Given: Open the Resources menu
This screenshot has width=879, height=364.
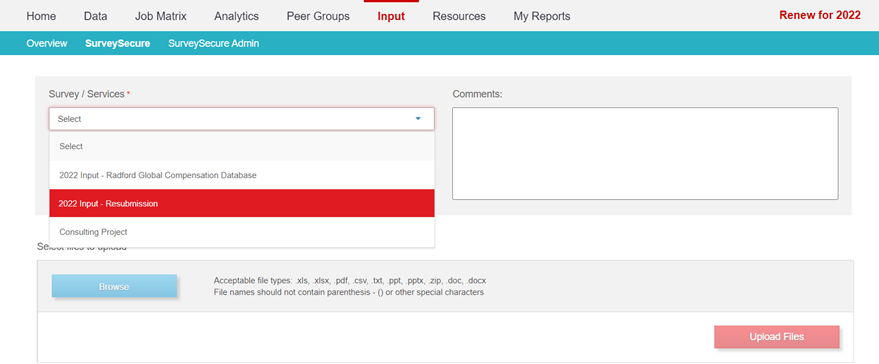Looking at the screenshot, I should point(459,16).
